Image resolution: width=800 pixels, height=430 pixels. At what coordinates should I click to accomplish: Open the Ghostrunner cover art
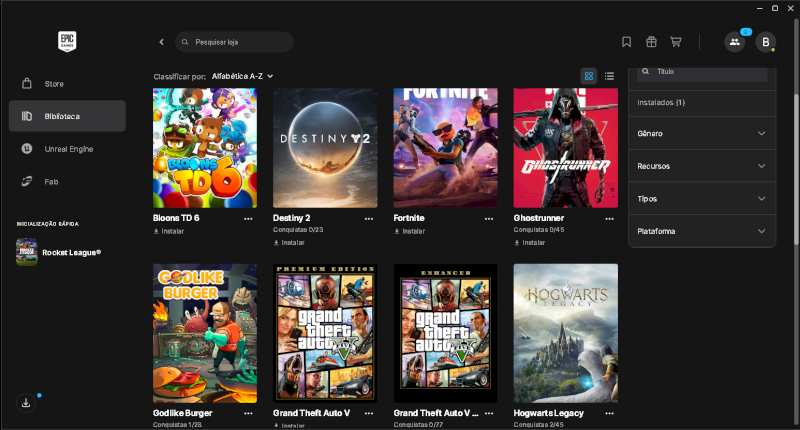tap(566, 148)
